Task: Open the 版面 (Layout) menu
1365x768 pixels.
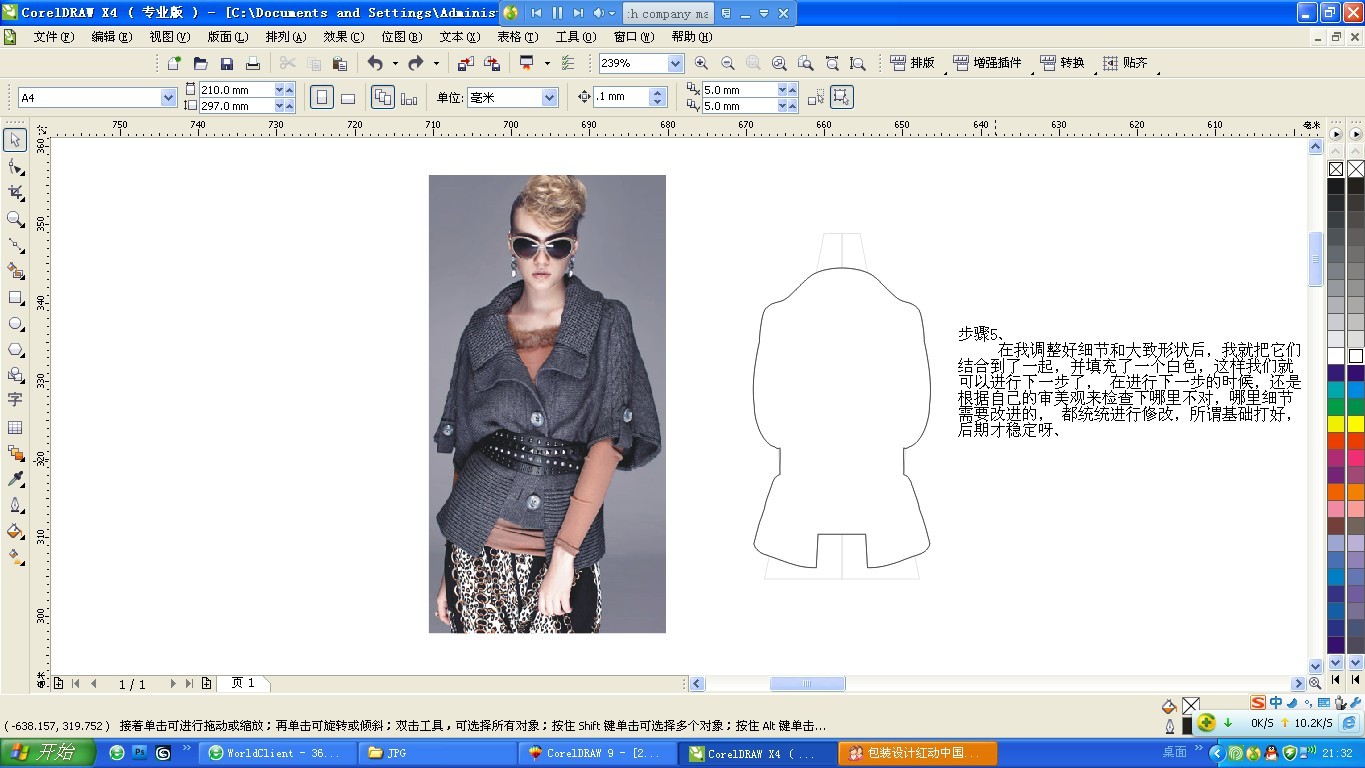Action: (227, 37)
